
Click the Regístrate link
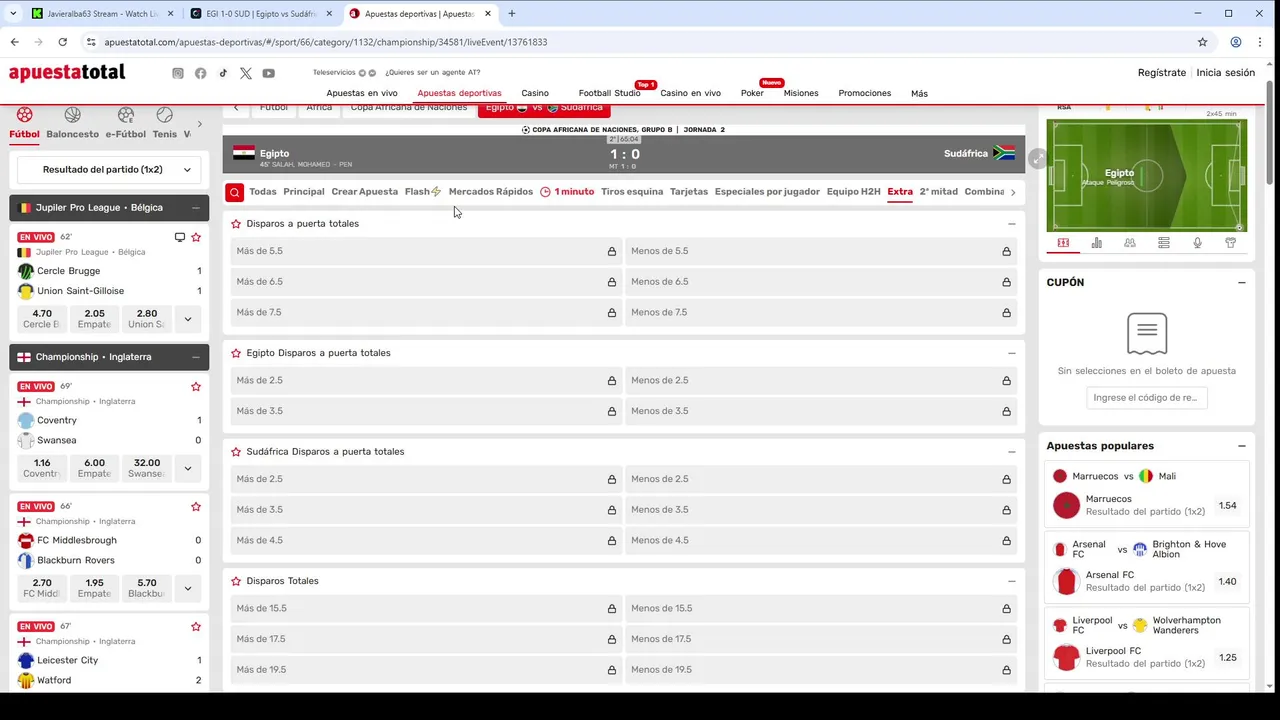(1162, 73)
